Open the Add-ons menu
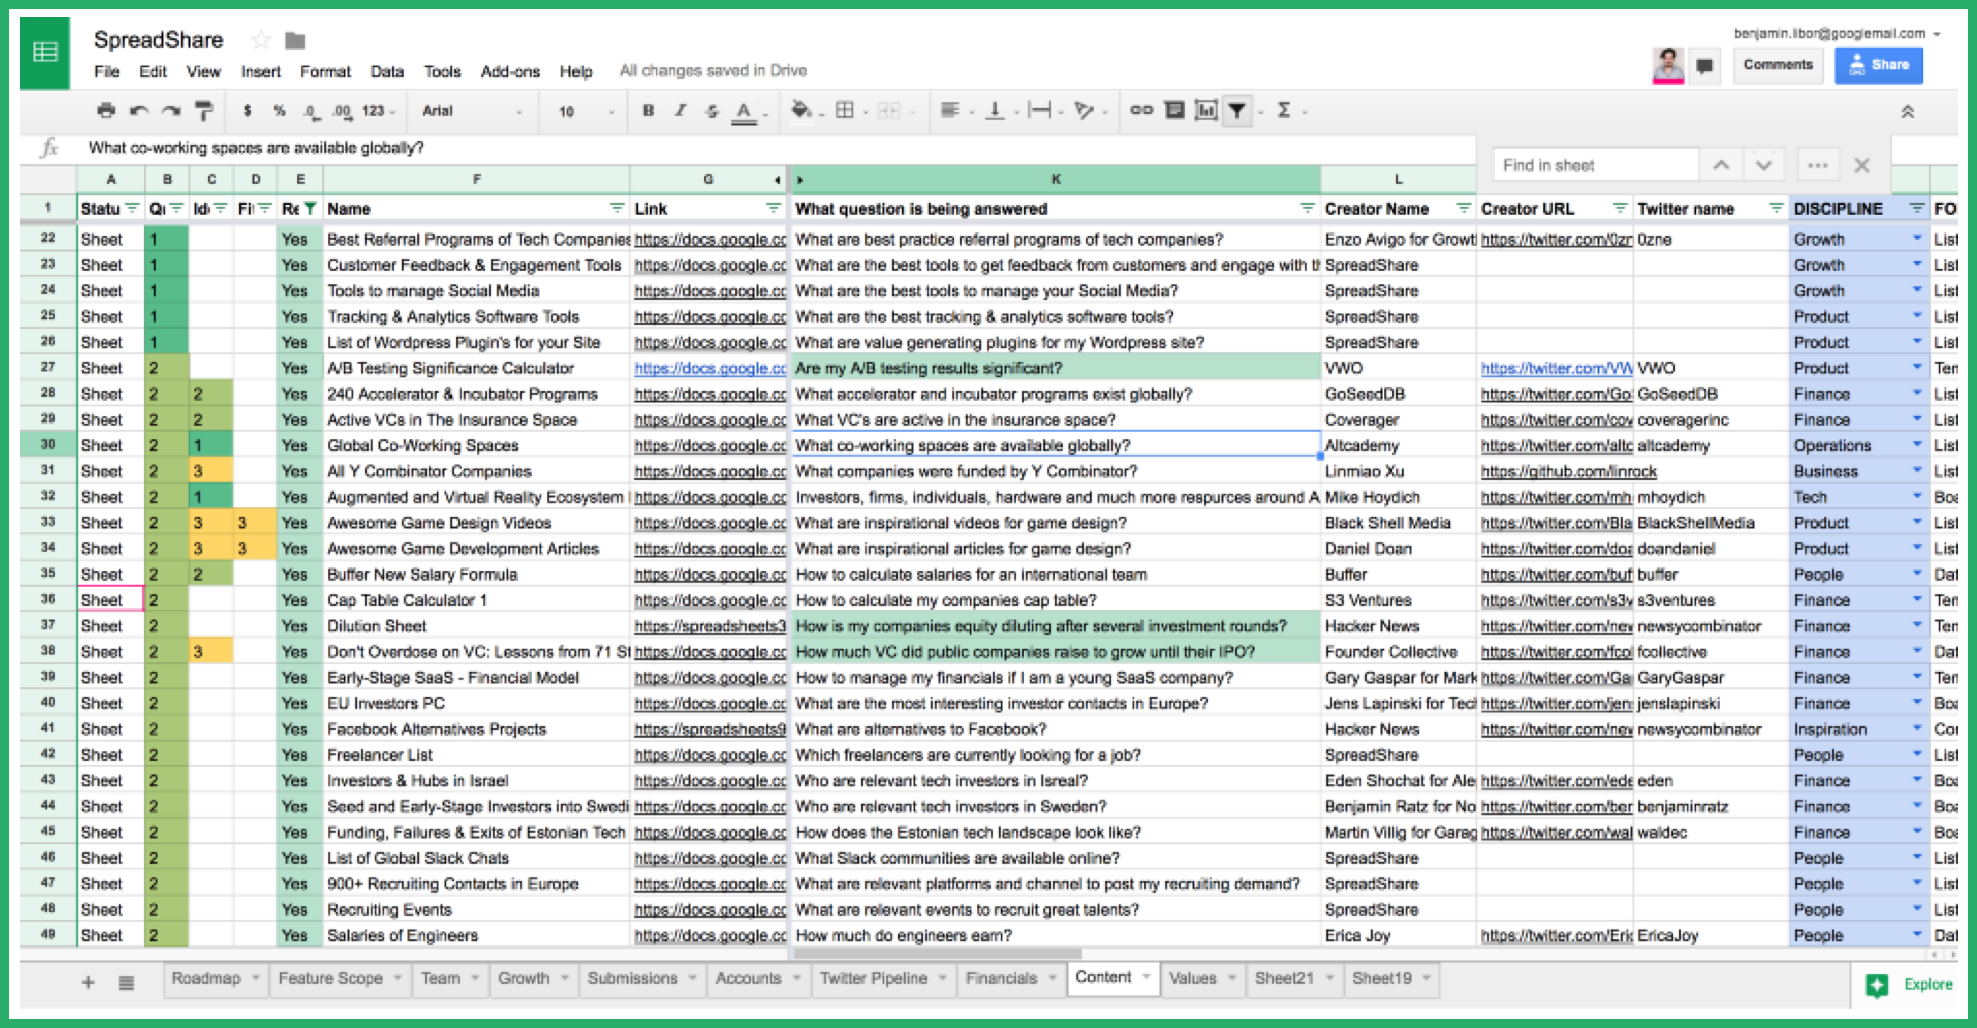The width and height of the screenshot is (1977, 1028). [x=510, y=72]
